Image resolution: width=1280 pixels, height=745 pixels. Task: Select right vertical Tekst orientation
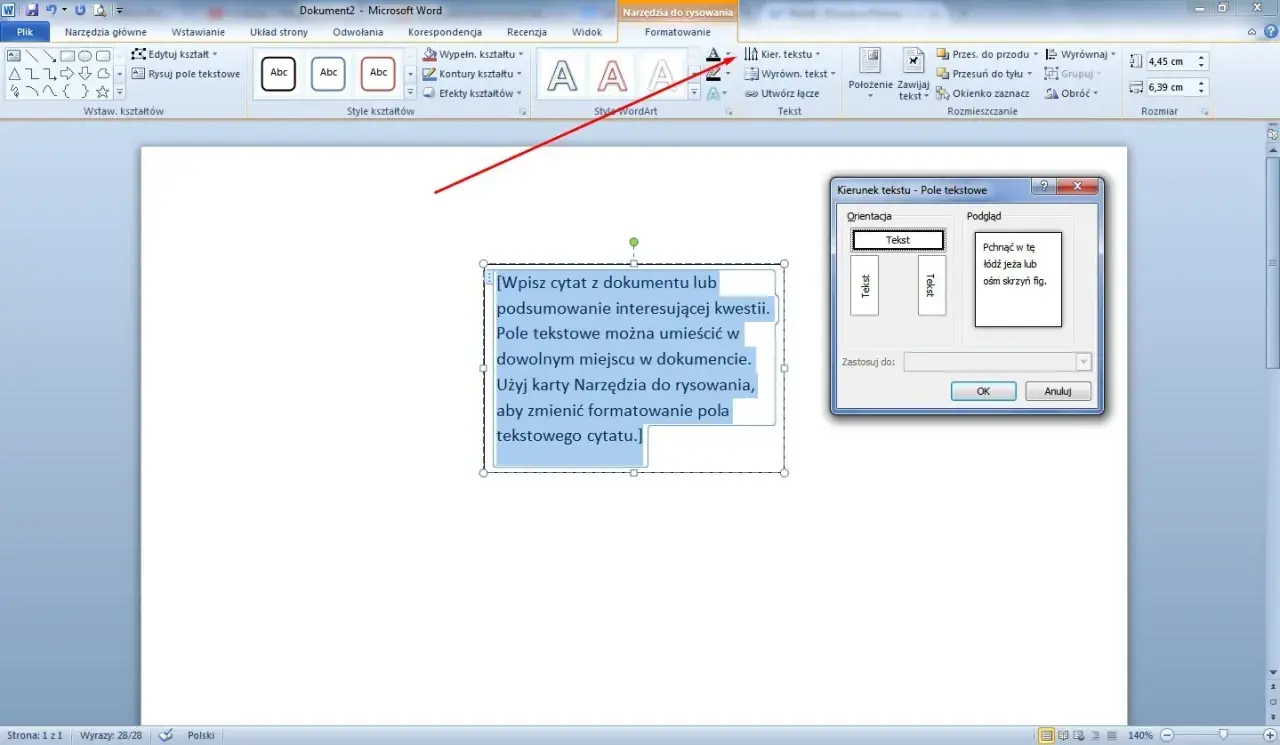(x=931, y=285)
